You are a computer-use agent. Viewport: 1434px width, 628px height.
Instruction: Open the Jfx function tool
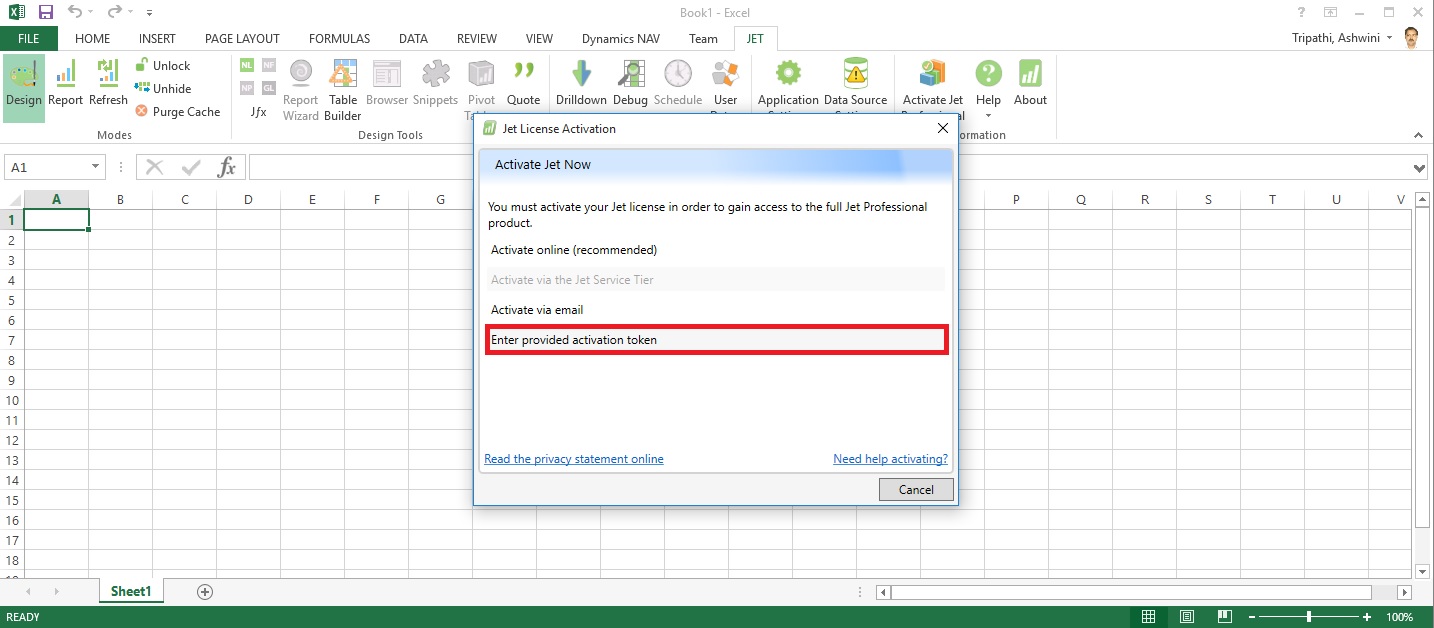pyautogui.click(x=258, y=112)
